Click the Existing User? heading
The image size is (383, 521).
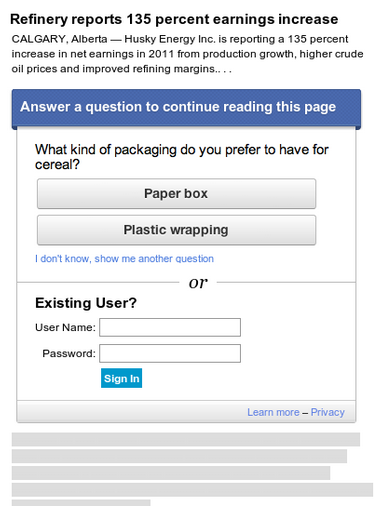86,303
